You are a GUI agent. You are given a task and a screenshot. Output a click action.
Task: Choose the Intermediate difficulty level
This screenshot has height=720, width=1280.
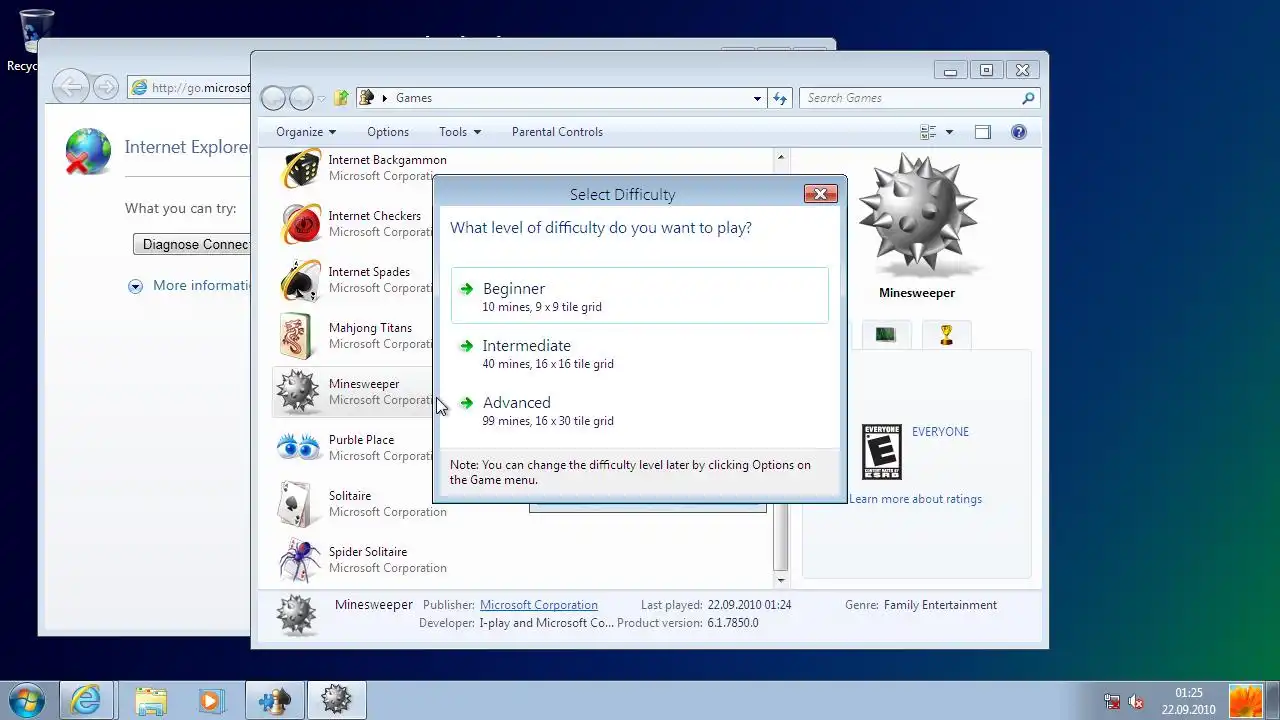coord(640,353)
